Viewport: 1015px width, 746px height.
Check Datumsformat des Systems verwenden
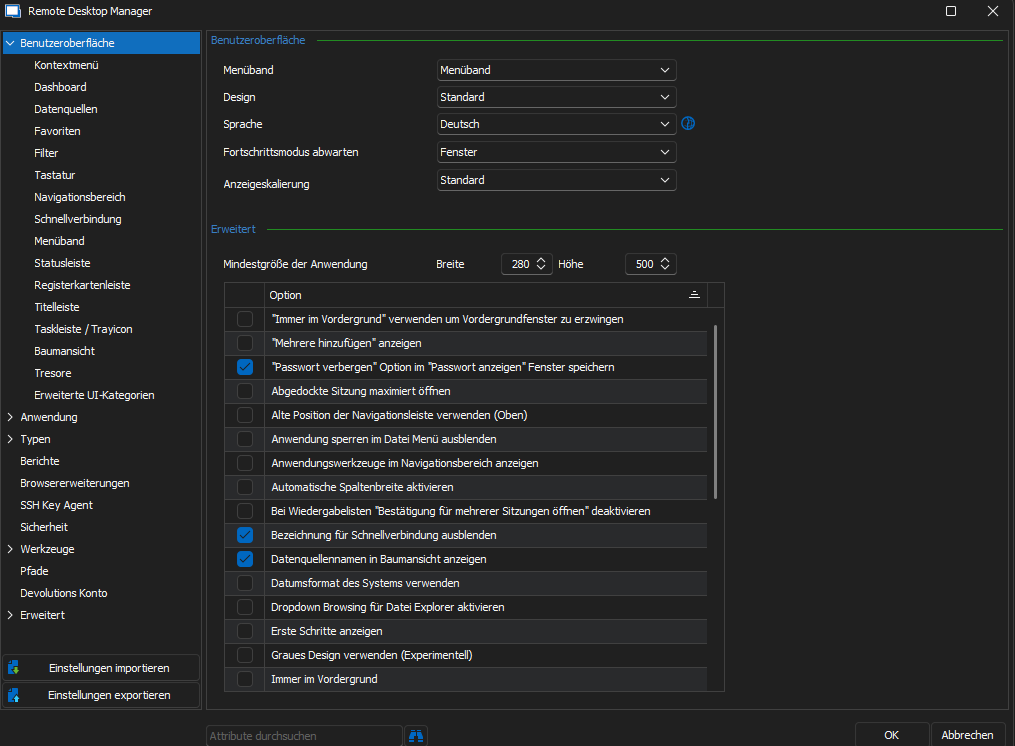pos(245,583)
